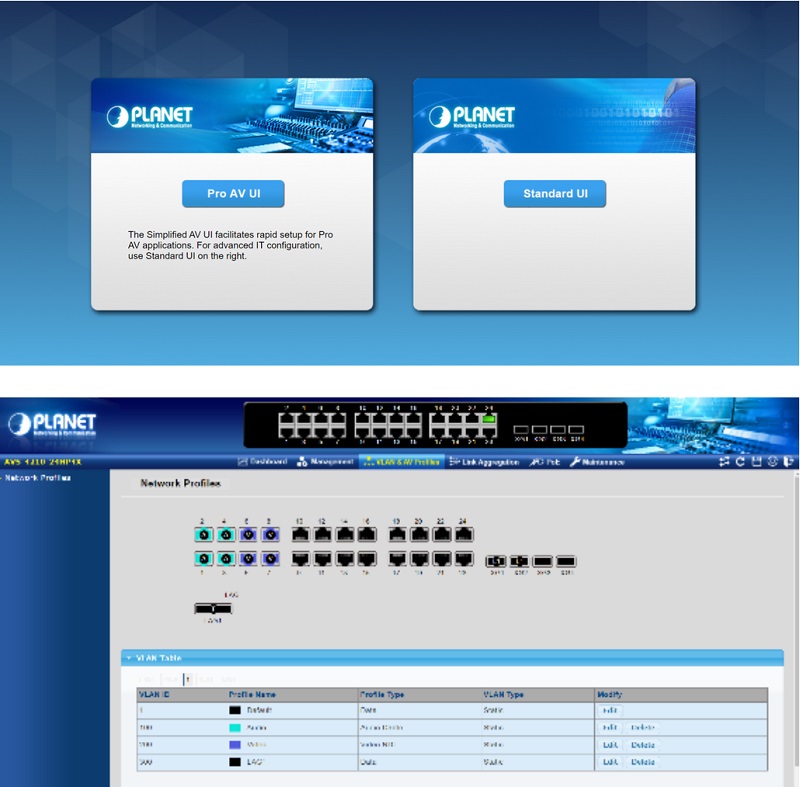This screenshot has height=787, width=800.
Task: Select port 20 in Network Profiles
Action: click(x=419, y=535)
